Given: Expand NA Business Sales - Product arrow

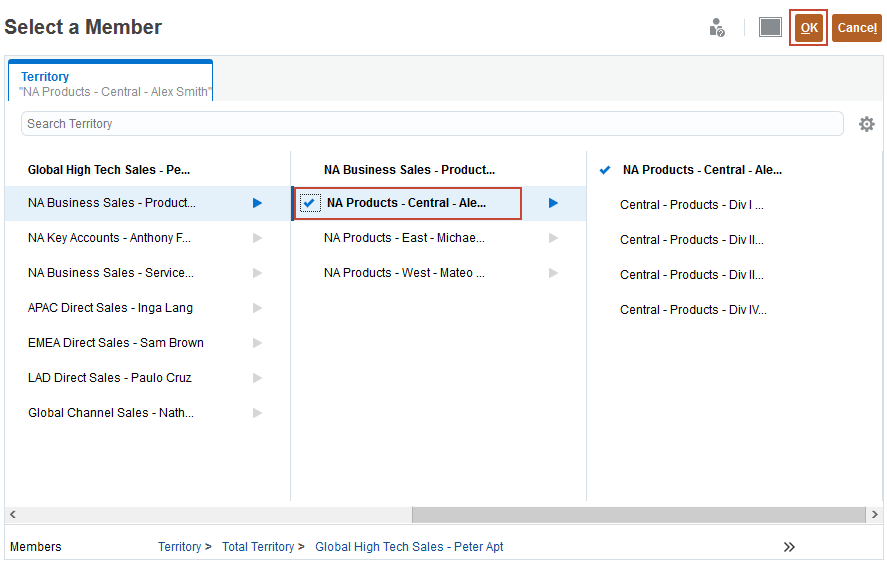Looking at the screenshot, I should click(257, 203).
